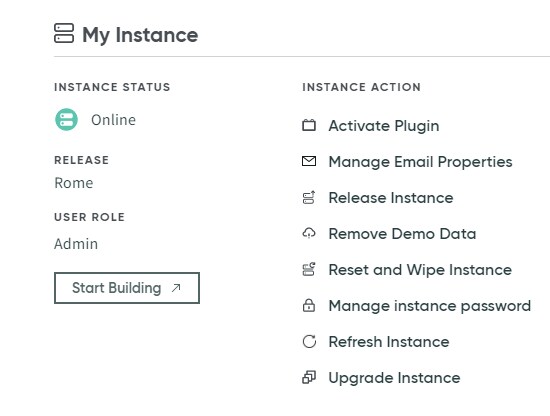Click the cloud icon beside Remove Demo Data

(309, 233)
